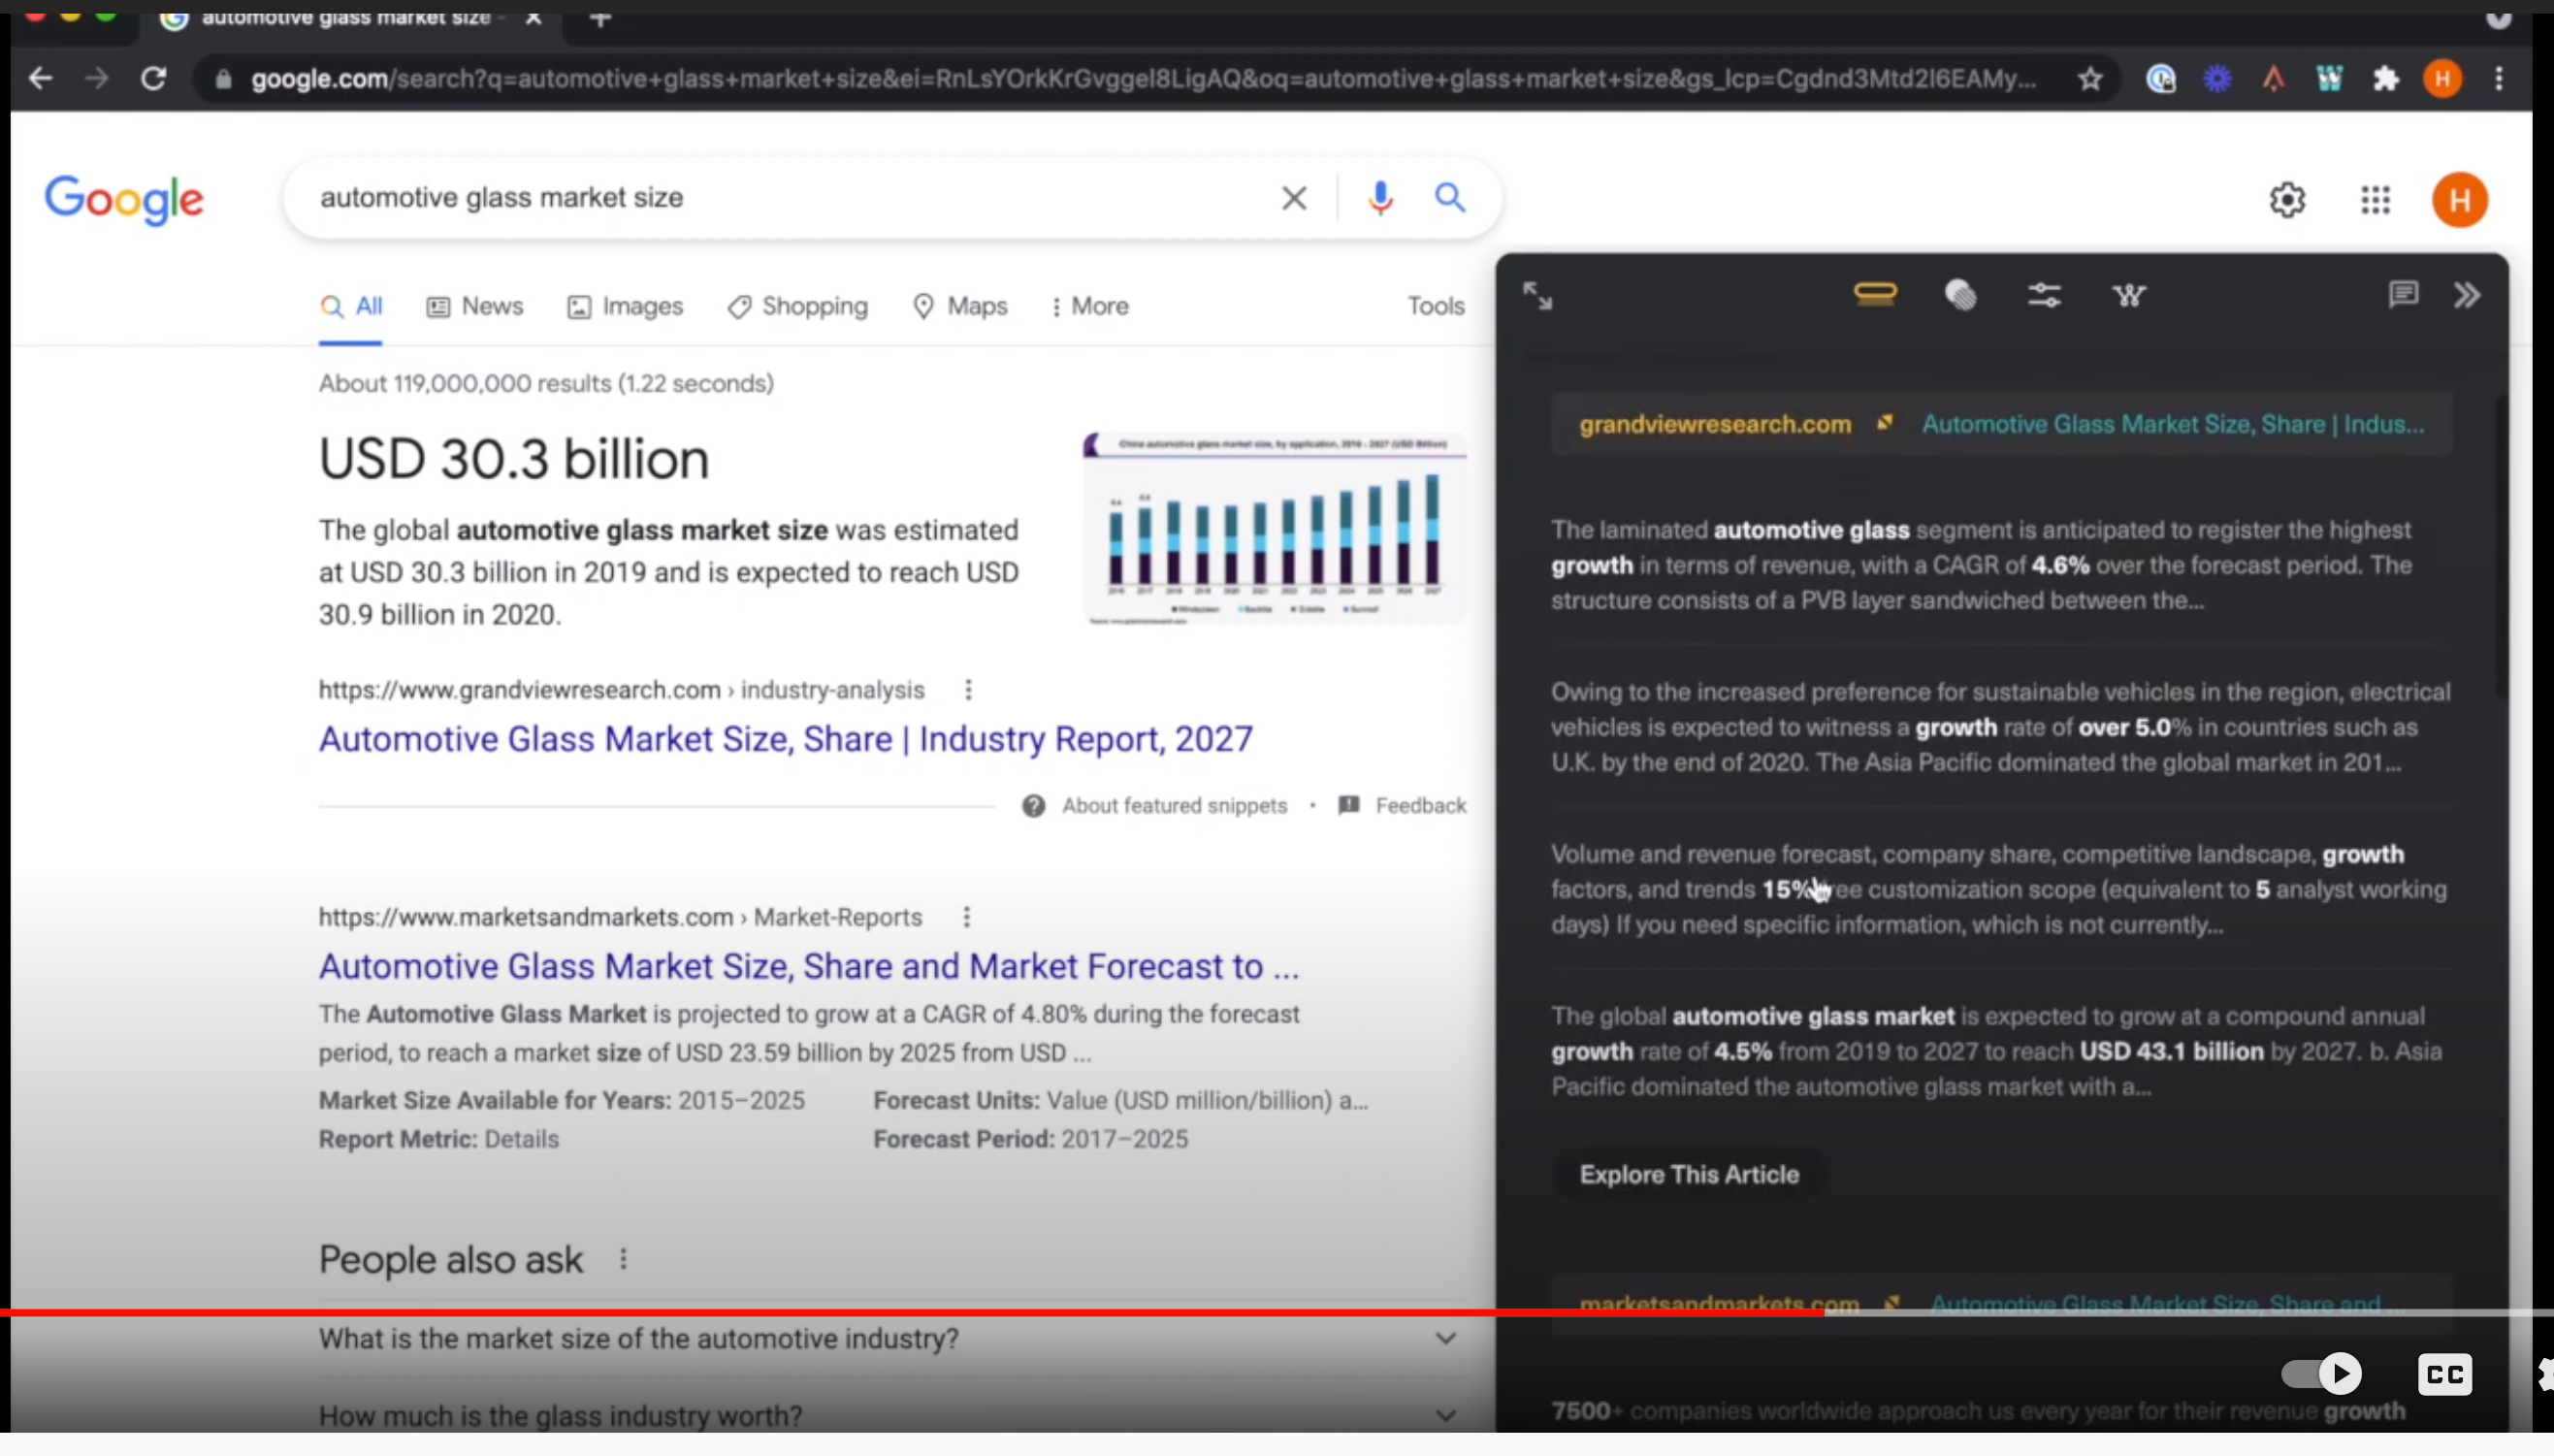
Task: Click the yellow highlighter icon in panel
Action: (1875, 295)
